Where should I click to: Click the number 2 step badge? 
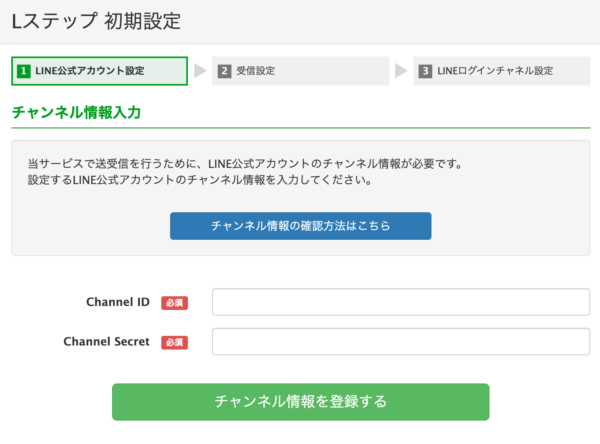coord(225,72)
